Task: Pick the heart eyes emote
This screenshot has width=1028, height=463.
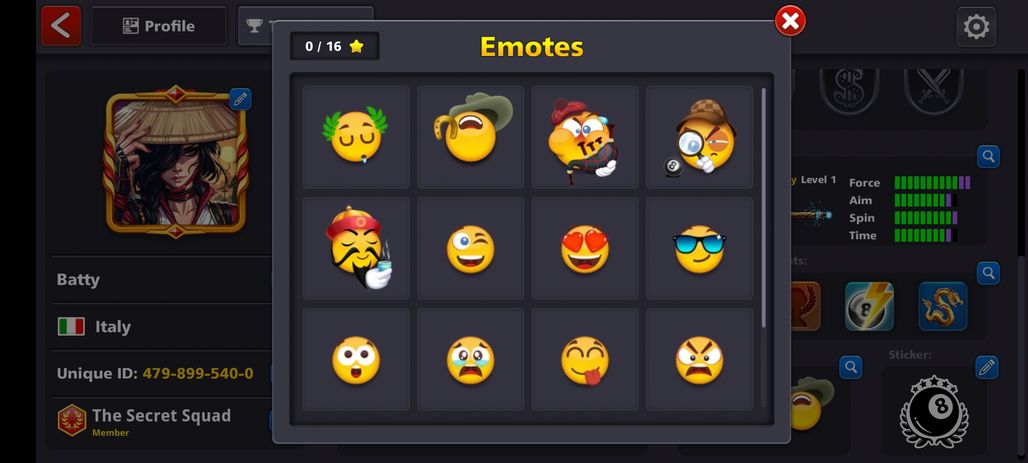Action: coord(585,249)
